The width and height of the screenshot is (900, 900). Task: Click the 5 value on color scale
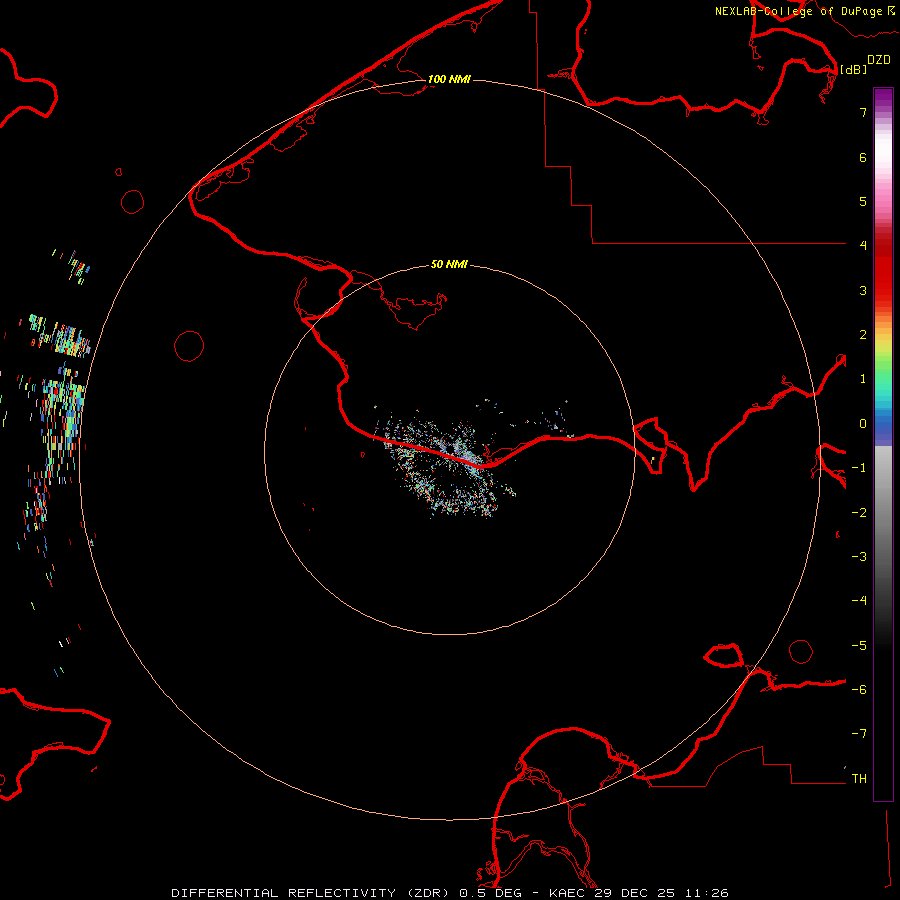tap(863, 201)
